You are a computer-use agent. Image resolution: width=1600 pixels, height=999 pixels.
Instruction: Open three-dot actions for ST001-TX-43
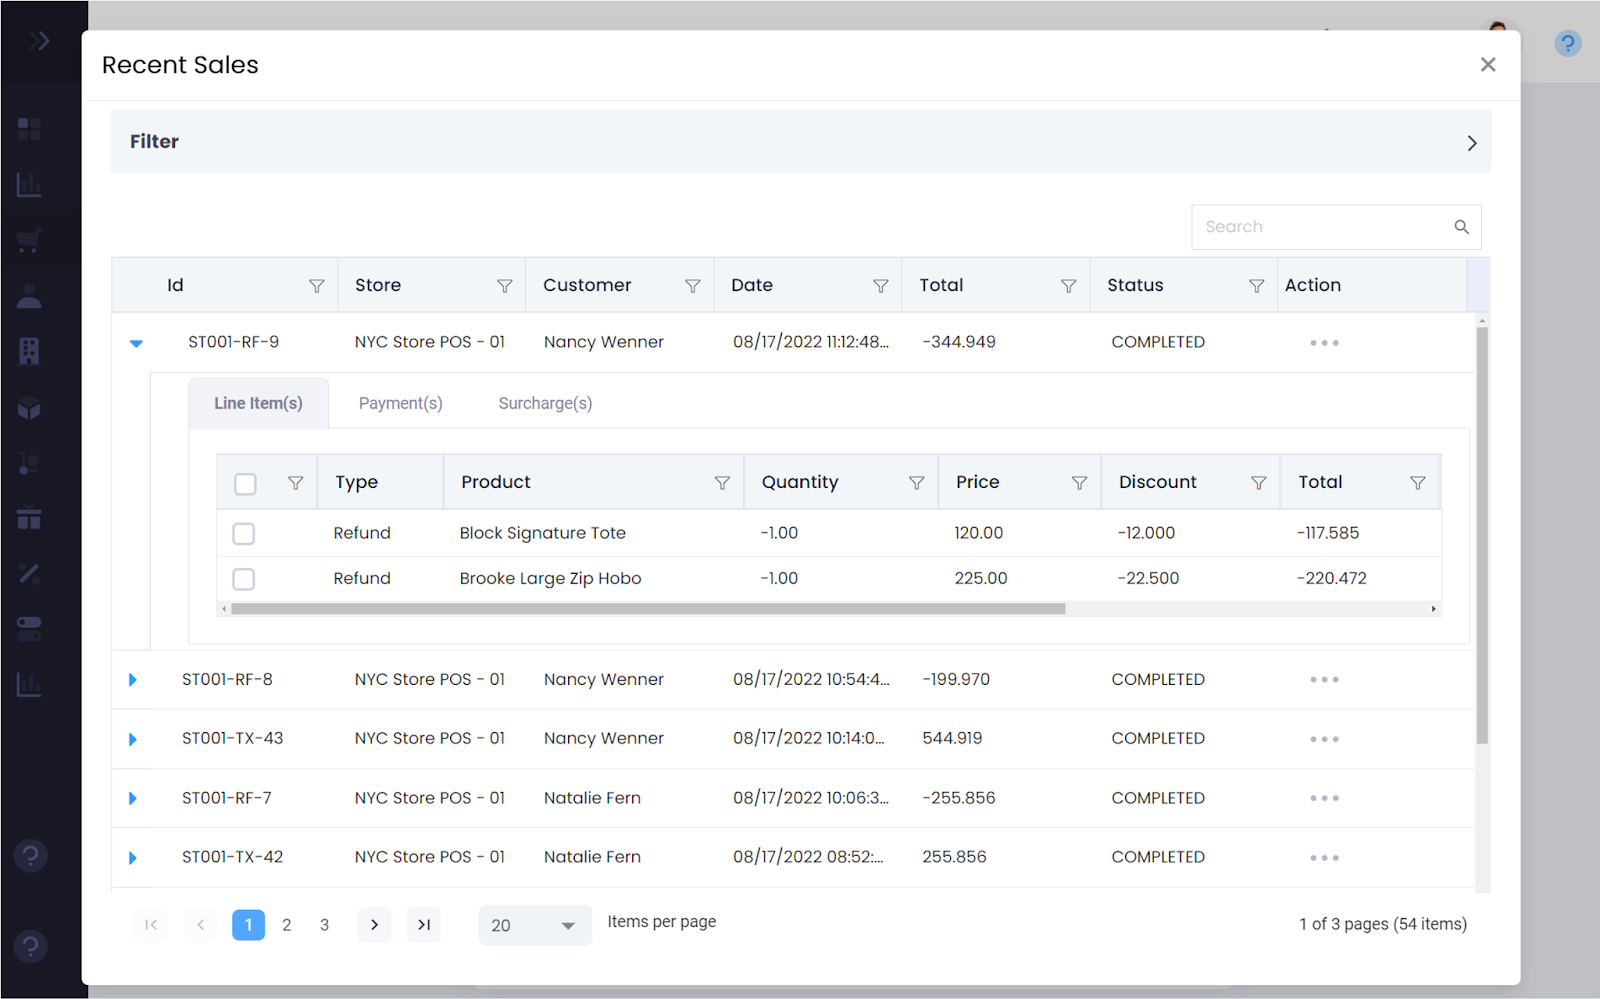1324,739
